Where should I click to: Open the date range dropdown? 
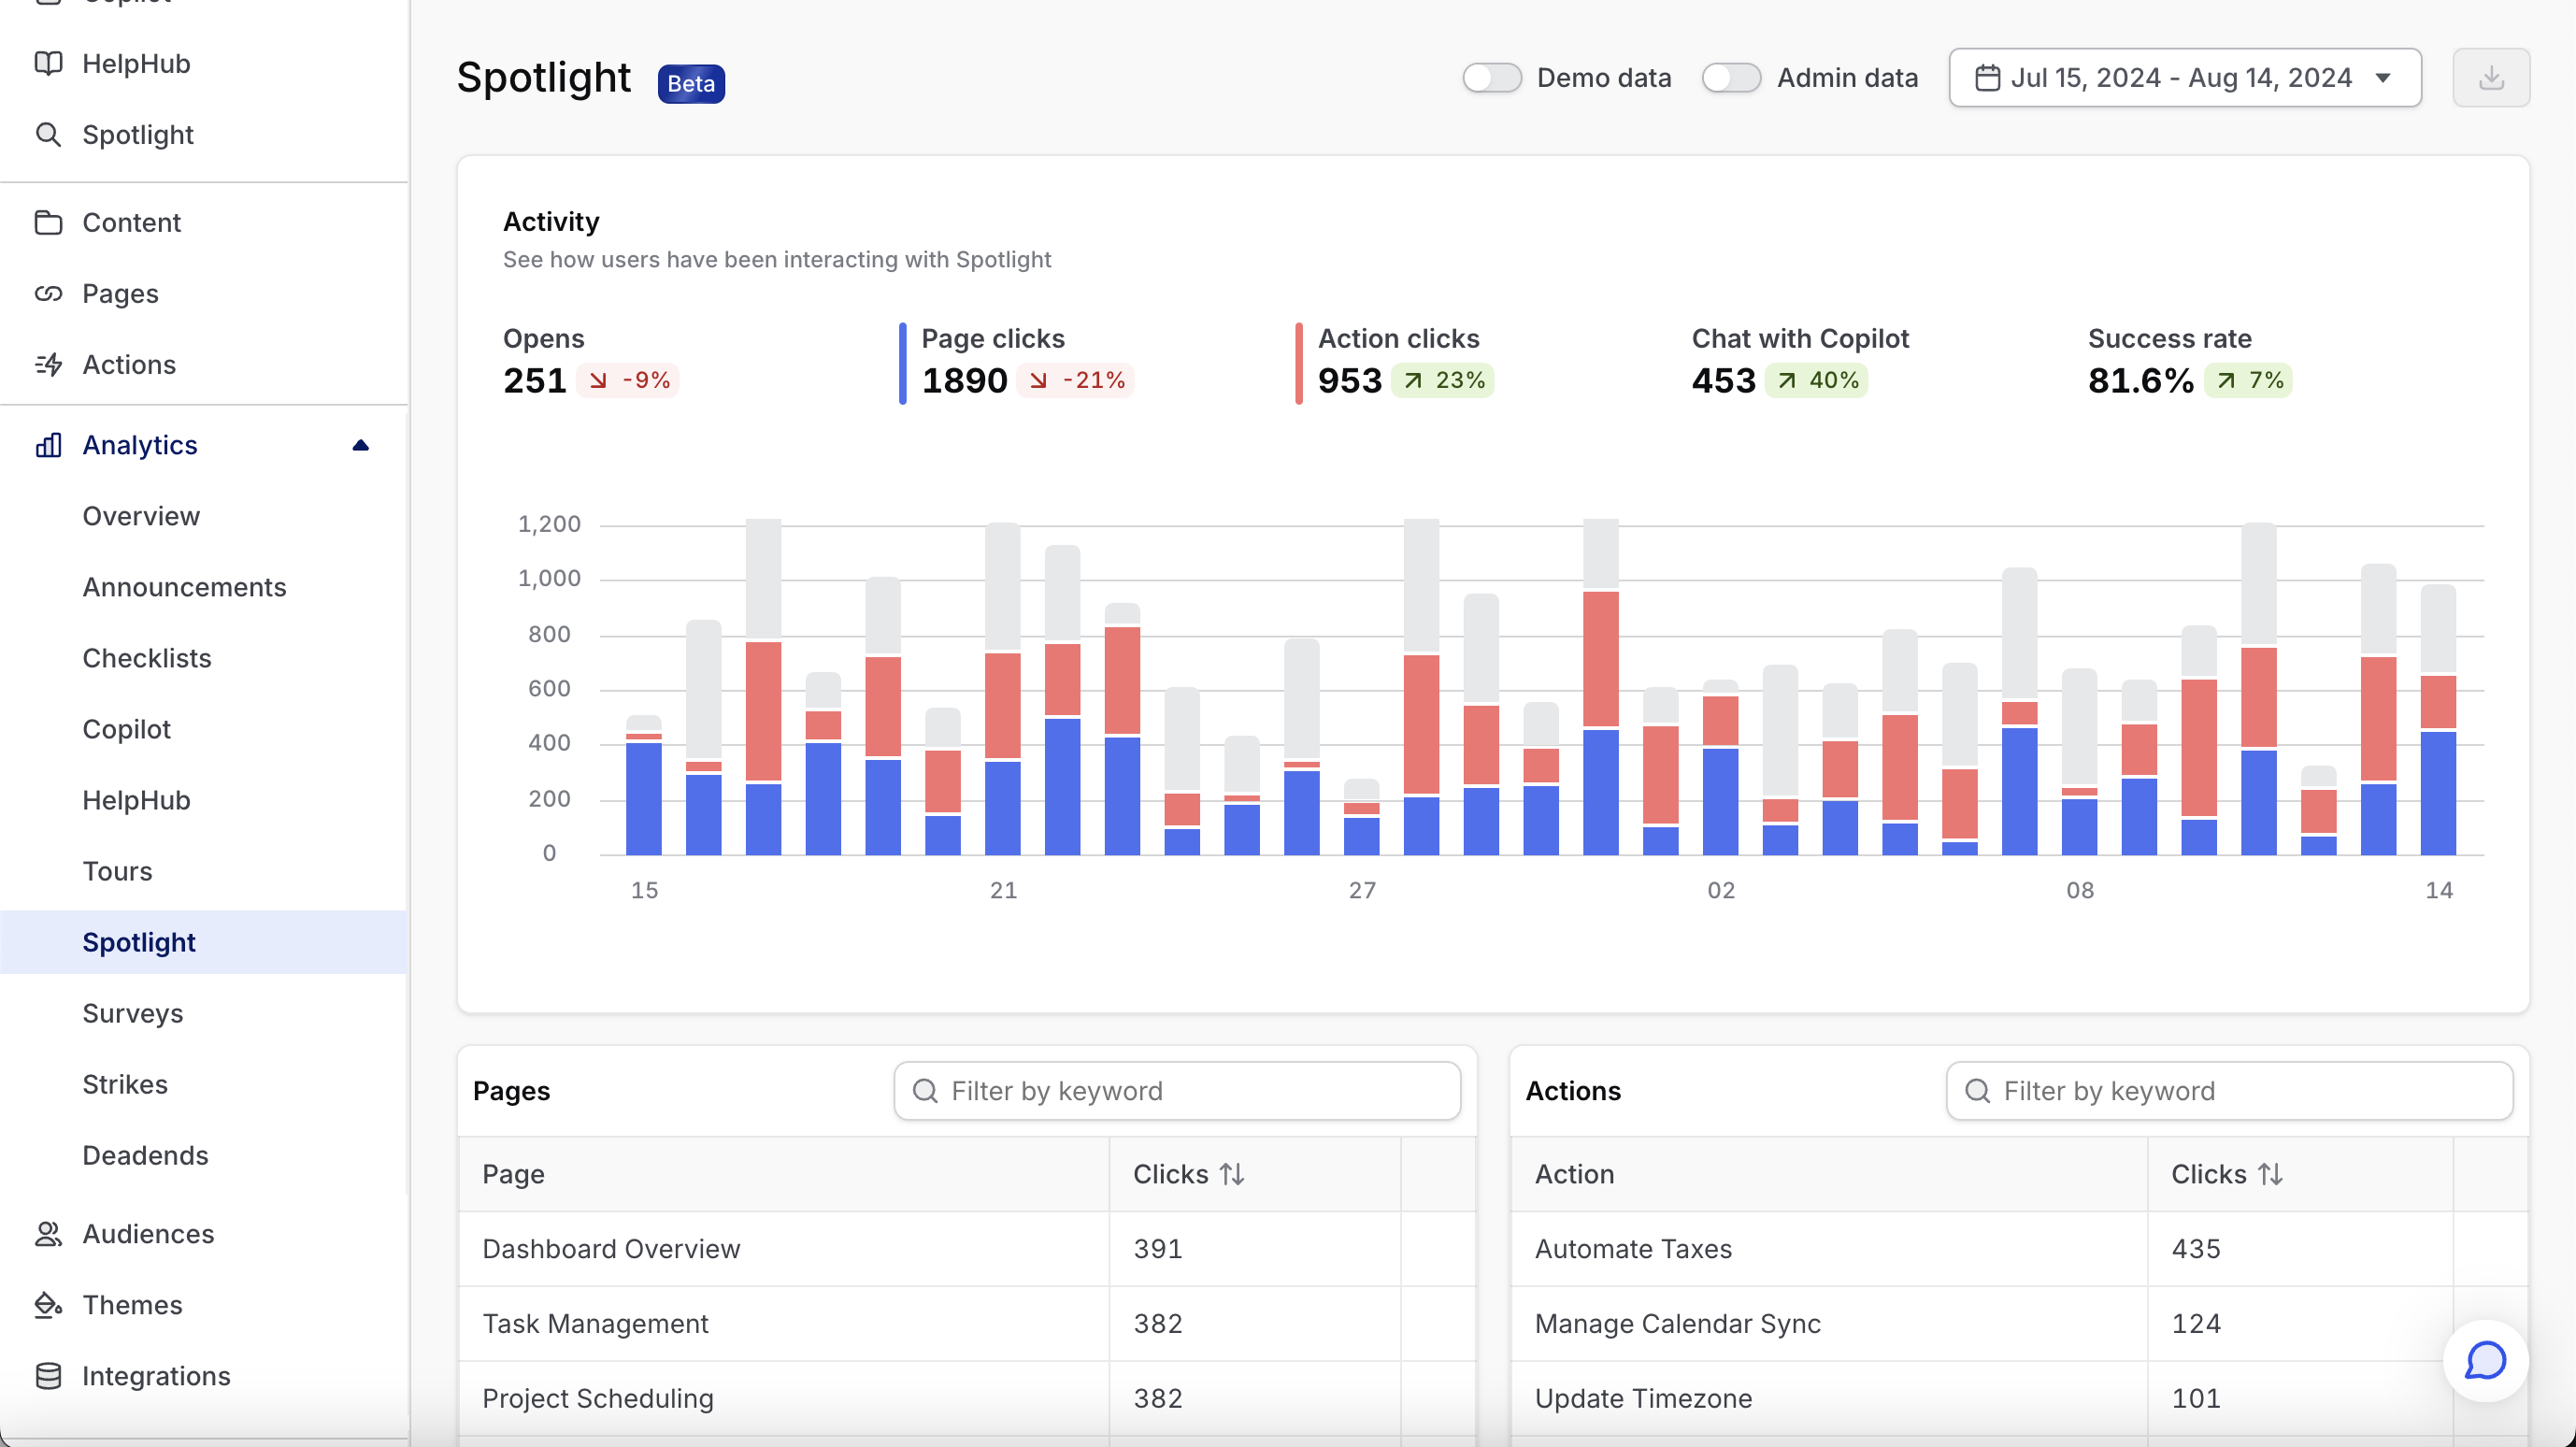2184,78
